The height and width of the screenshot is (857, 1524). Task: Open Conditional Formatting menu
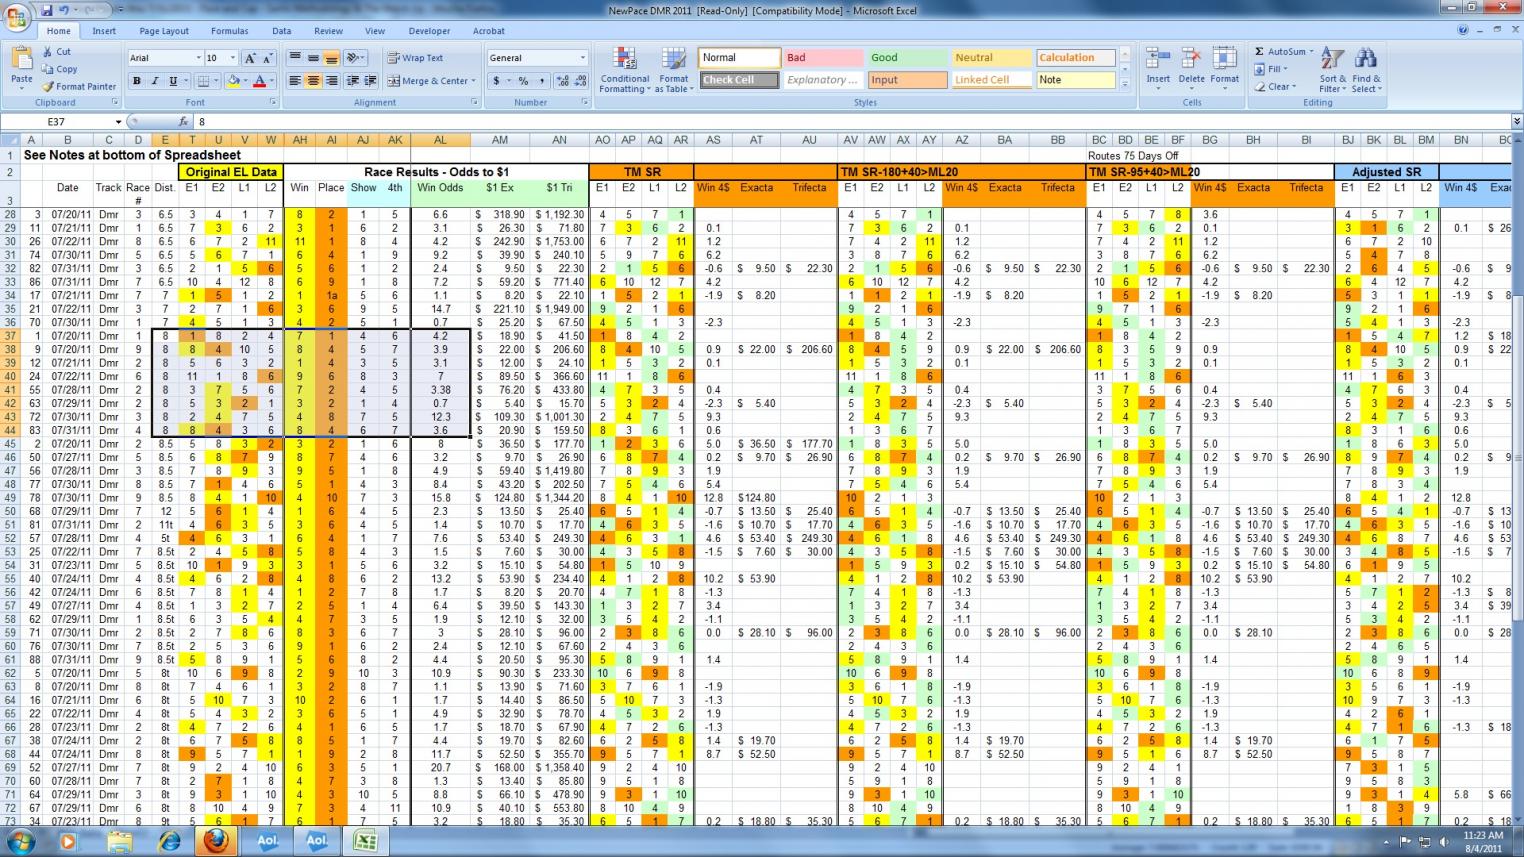pos(625,70)
